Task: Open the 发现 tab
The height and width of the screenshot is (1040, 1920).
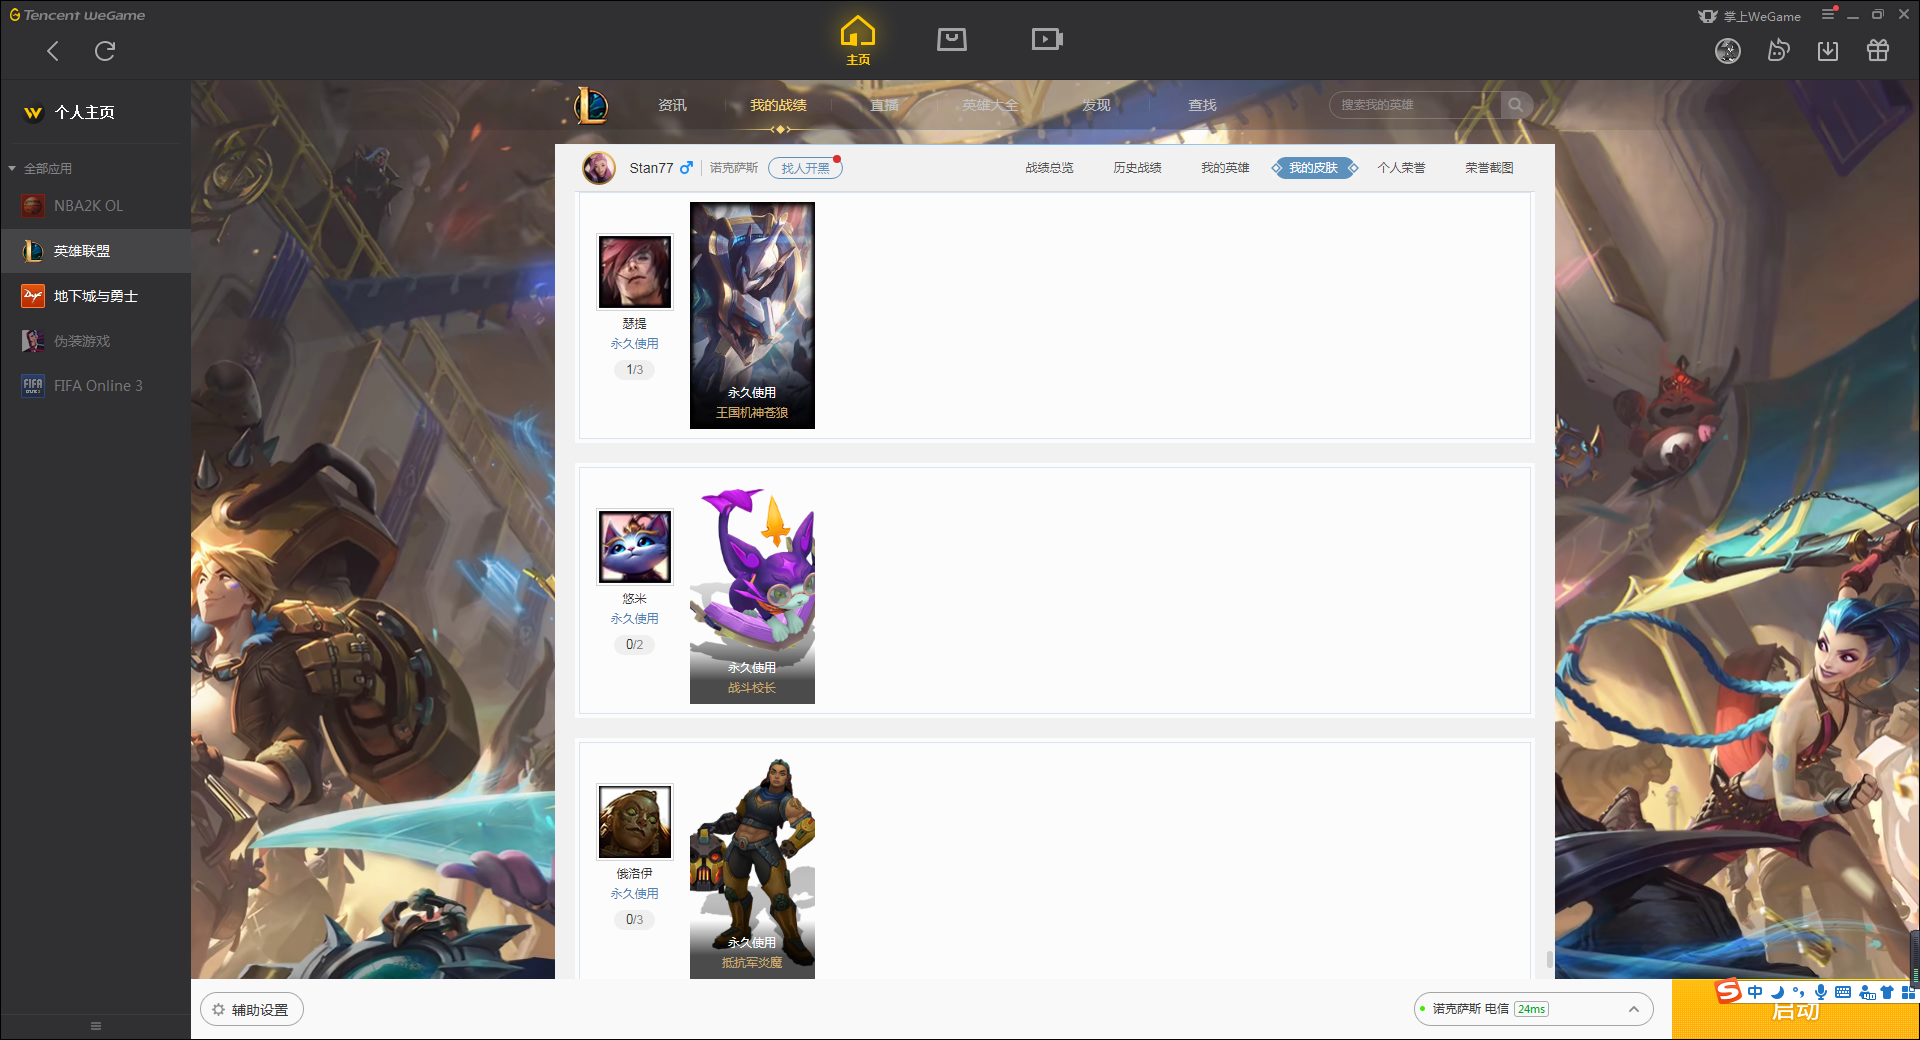Action: (x=1096, y=105)
